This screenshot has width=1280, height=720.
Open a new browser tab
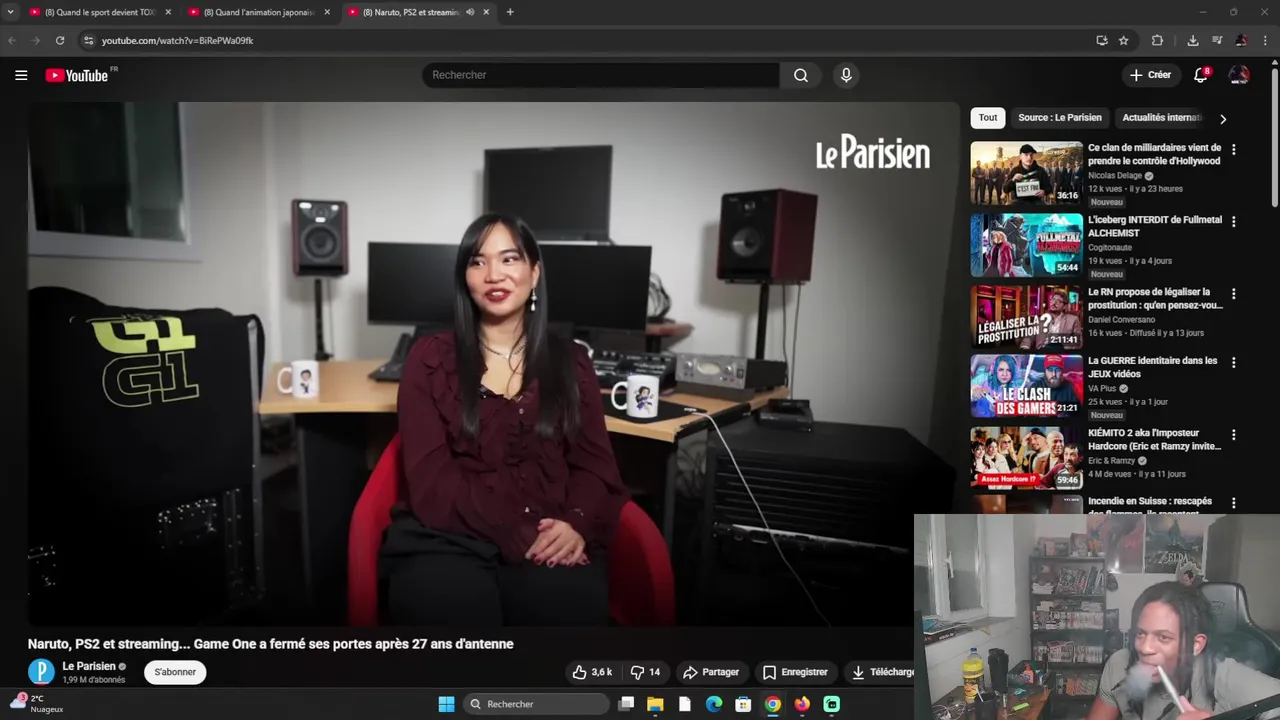510,12
